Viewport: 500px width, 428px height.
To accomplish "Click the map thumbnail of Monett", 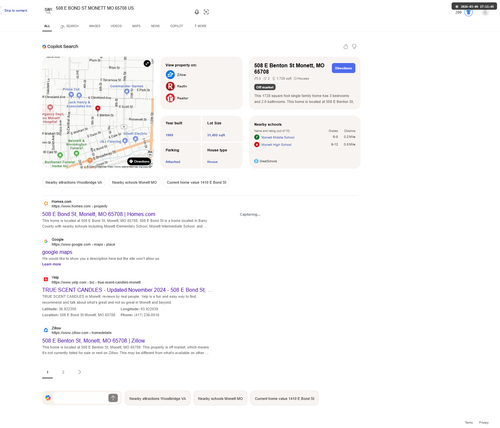I will point(98,112).
